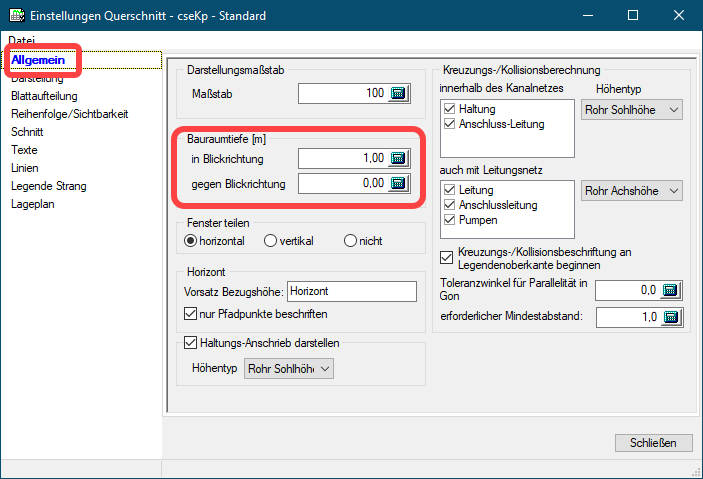This screenshot has width=703, height=479.
Task: Open calculator icon for erforderlicher Mindestabstand
Action: tap(671, 318)
